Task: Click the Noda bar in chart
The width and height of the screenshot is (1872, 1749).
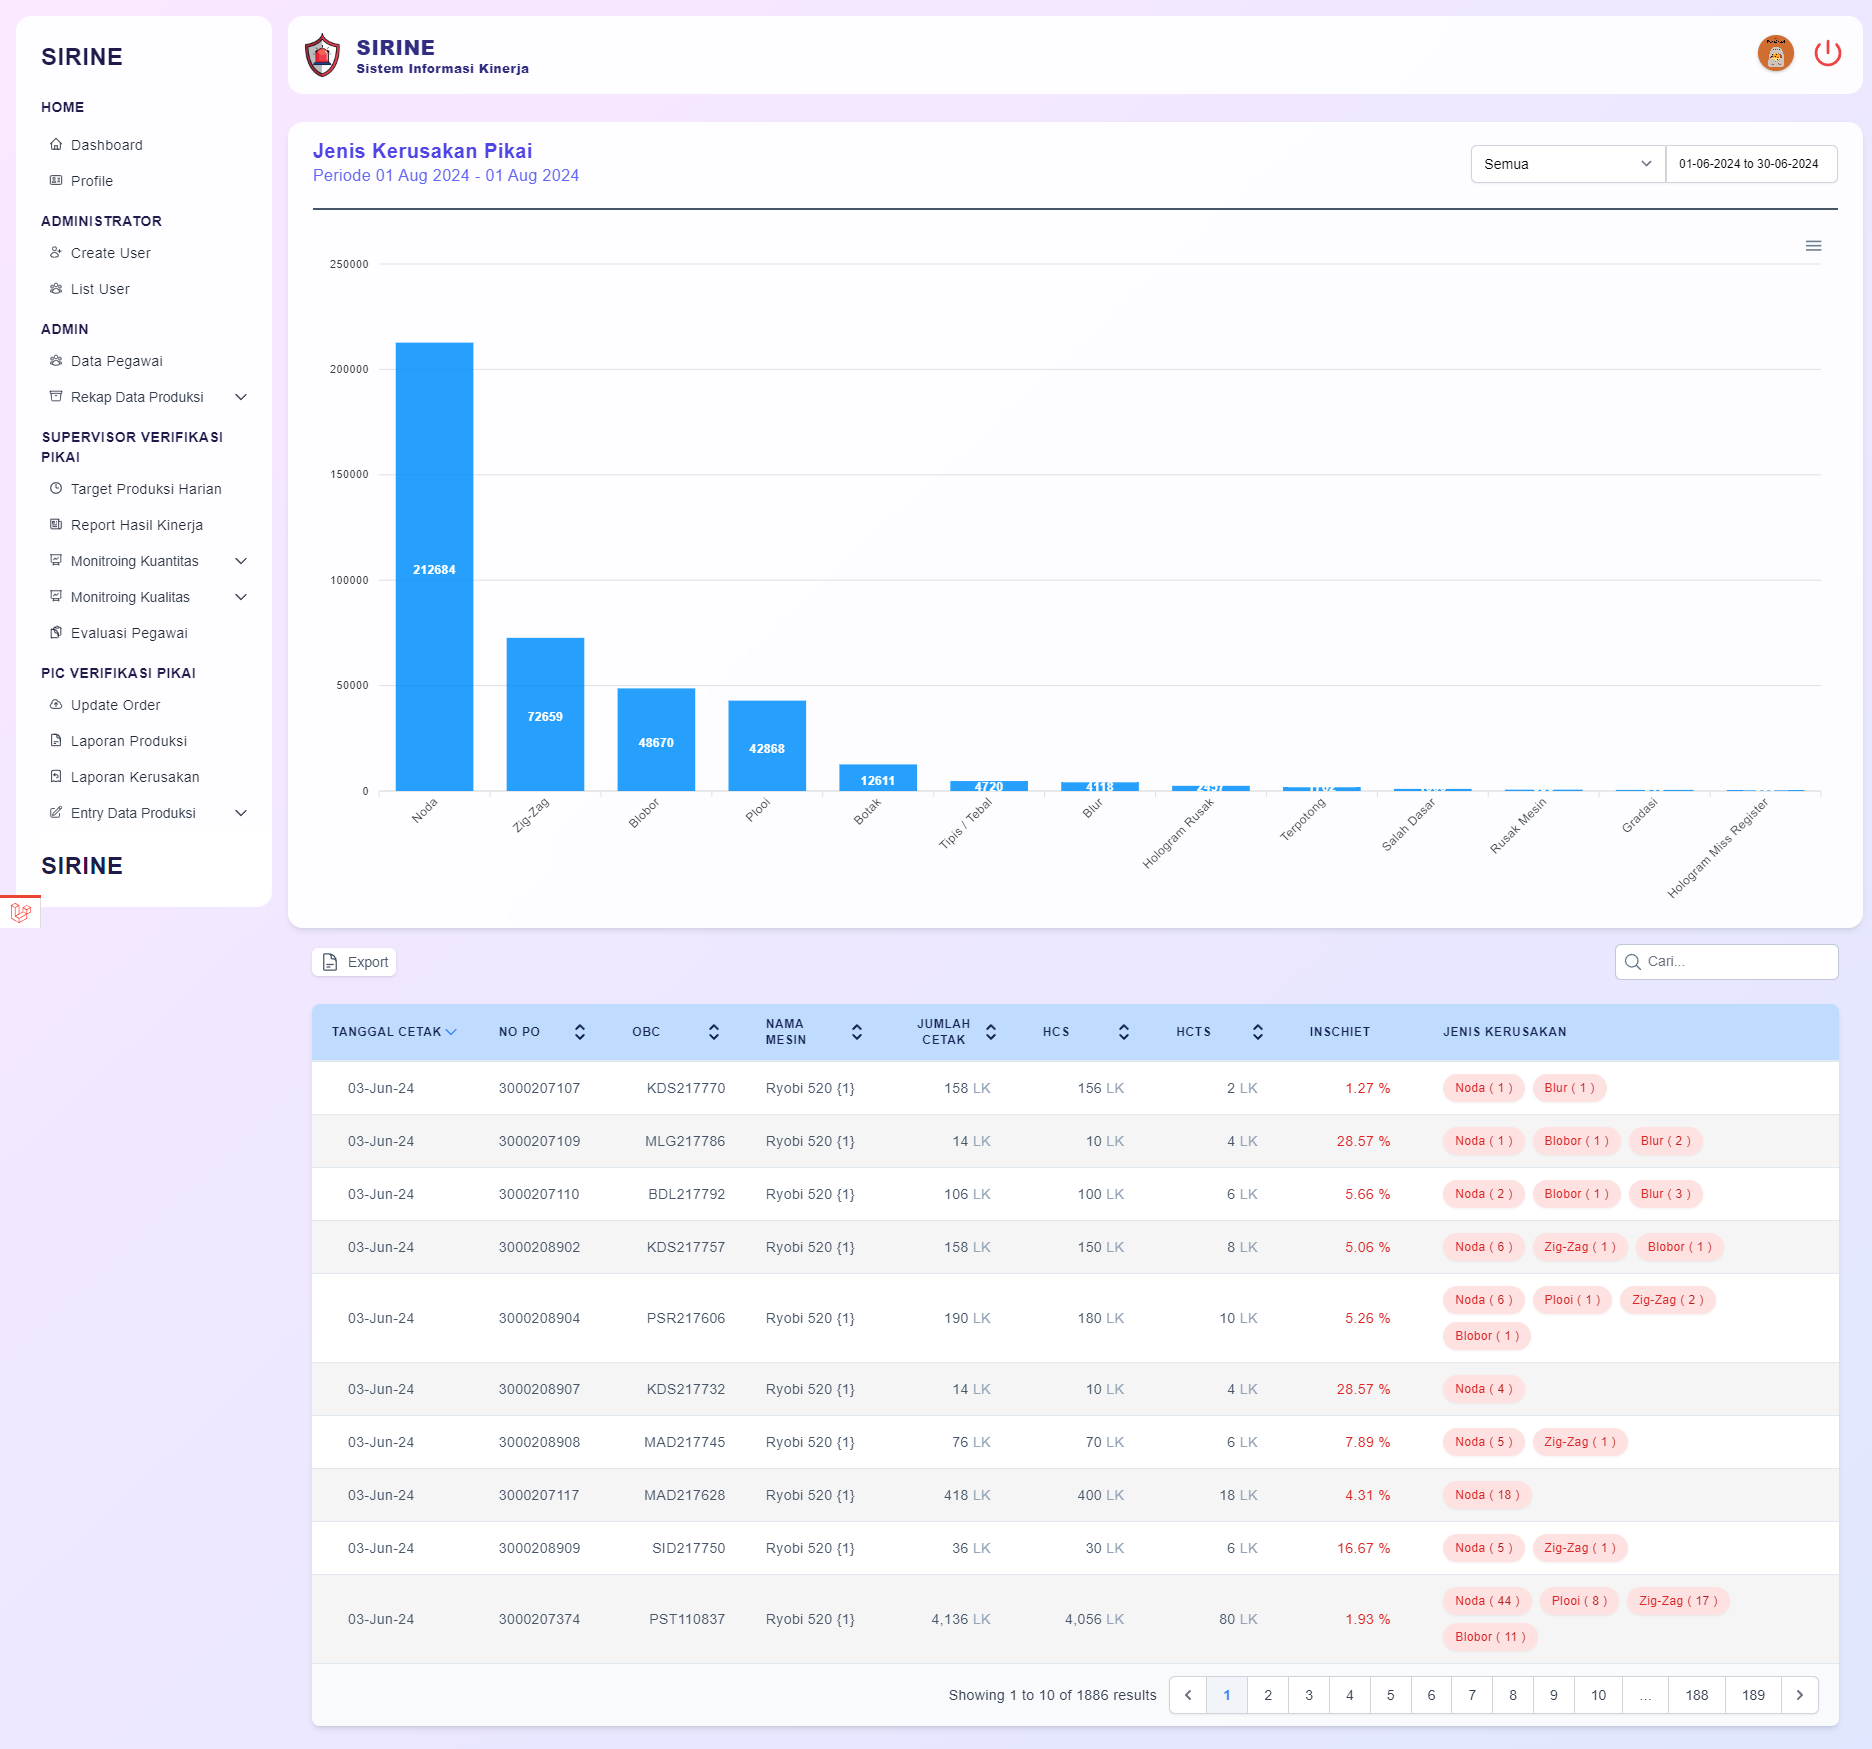Action: point(434,567)
